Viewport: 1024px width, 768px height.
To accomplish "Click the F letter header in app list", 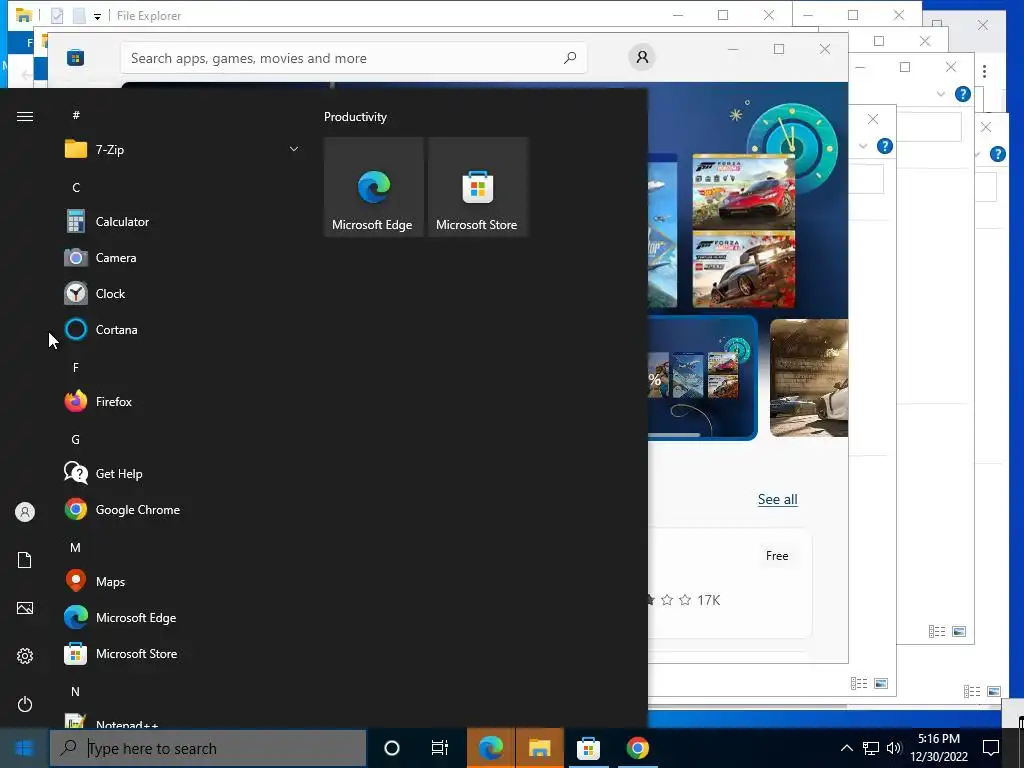I will (76, 368).
